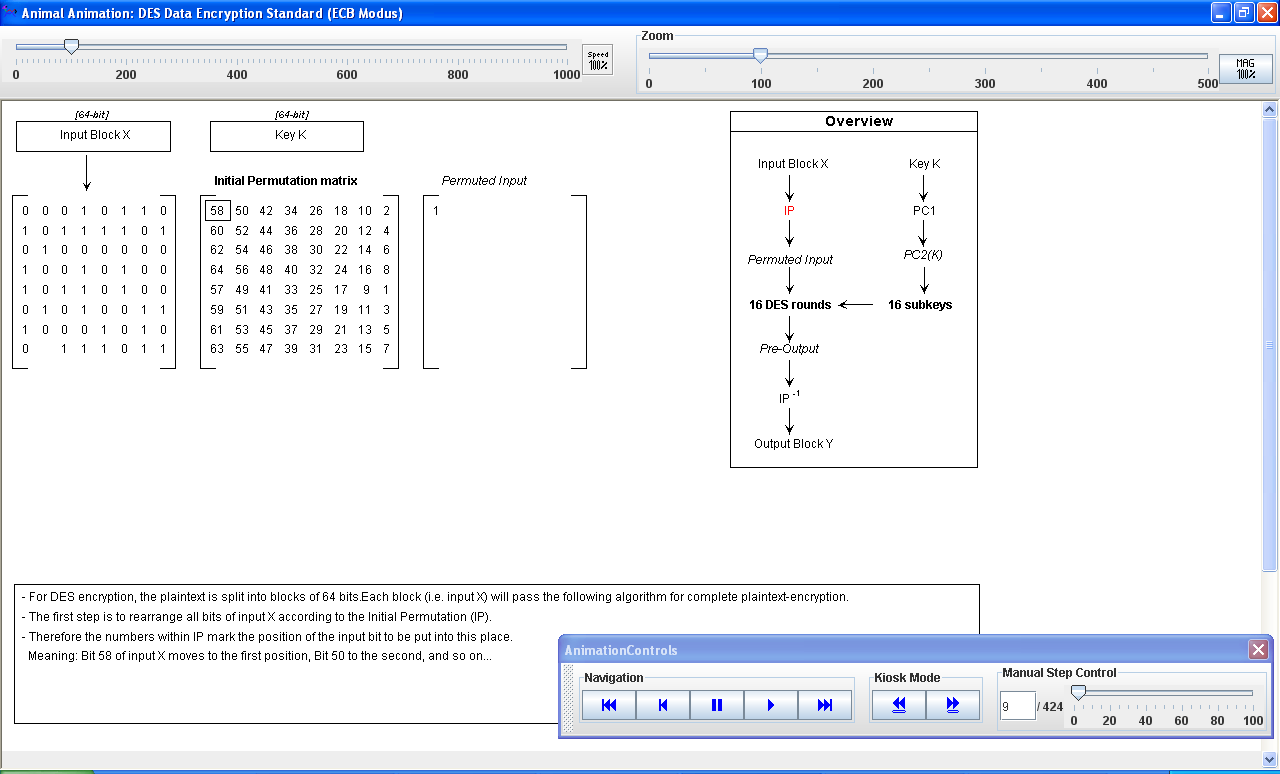Click the vertical scrollbar track

click(x=1270, y=660)
